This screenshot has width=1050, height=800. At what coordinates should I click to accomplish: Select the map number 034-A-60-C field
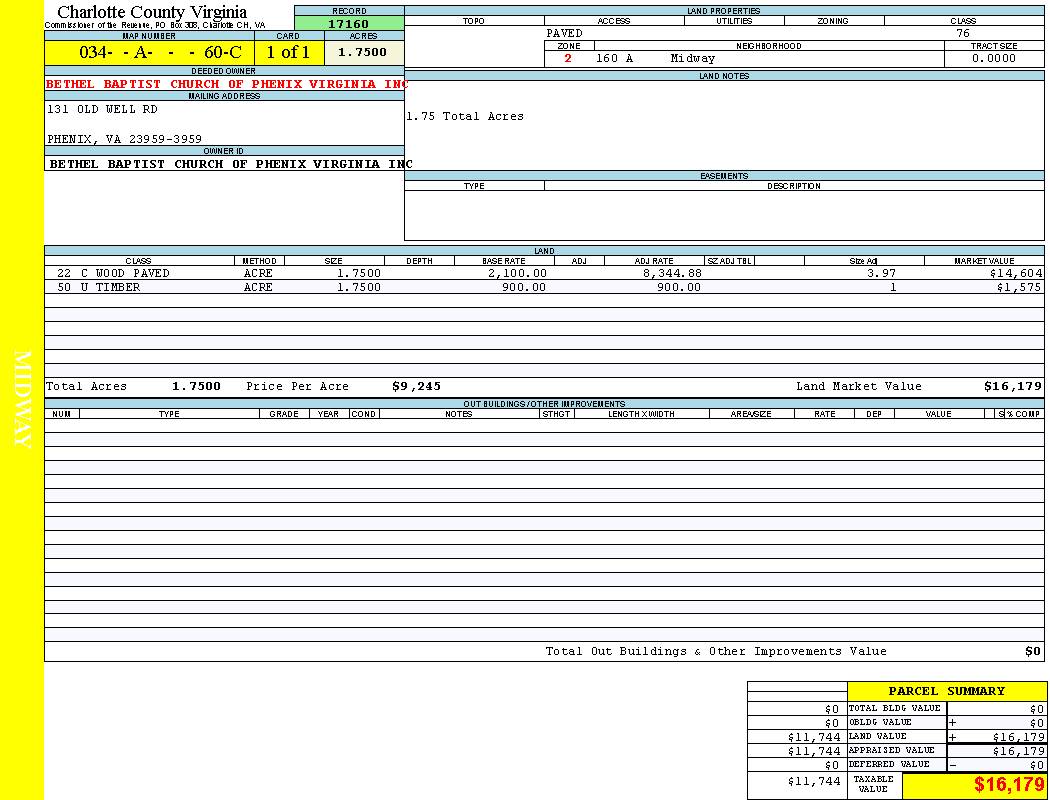[148, 52]
